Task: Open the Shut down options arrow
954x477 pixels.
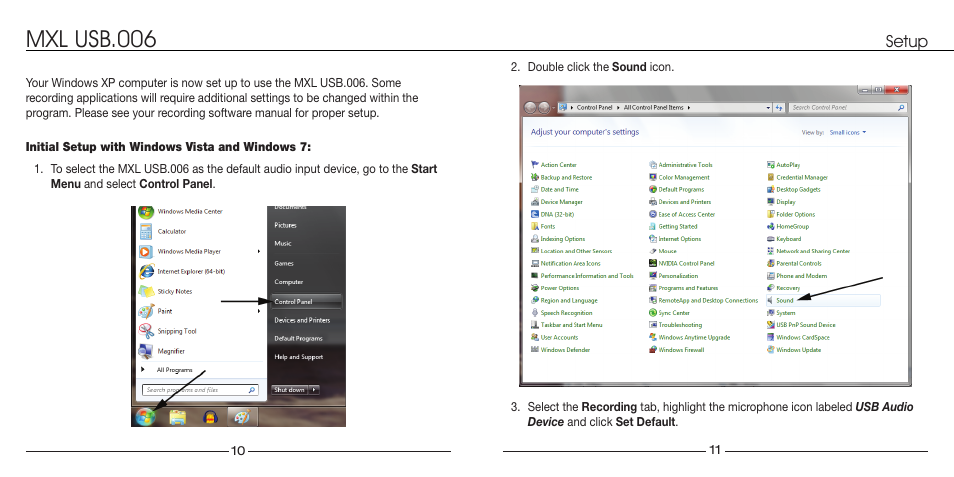Action: pos(314,390)
